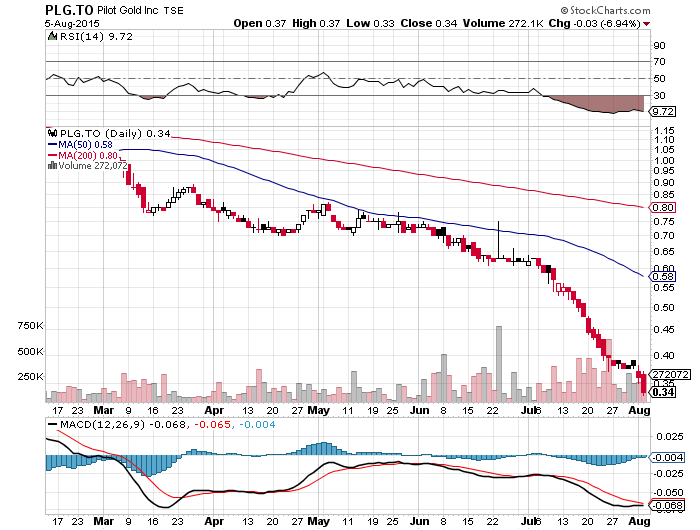Viewport: 700px width, 530px height.
Task: Click the blue MA(50) line swatch in legend
Action: pyautogui.click(x=52, y=145)
